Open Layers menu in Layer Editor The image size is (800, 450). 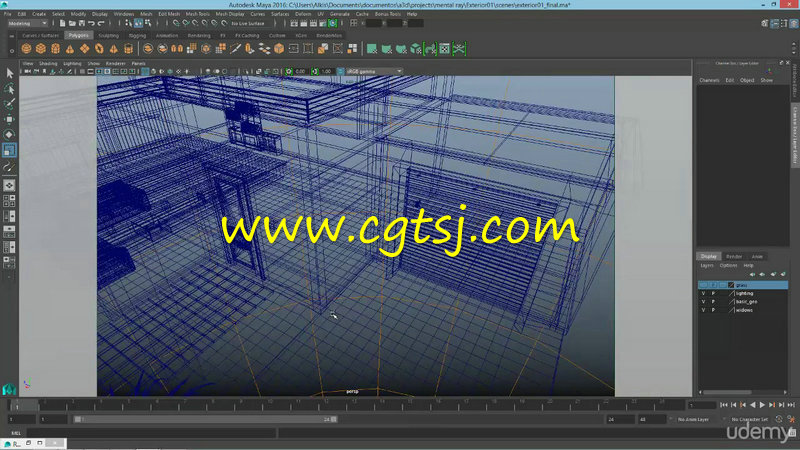pos(707,266)
